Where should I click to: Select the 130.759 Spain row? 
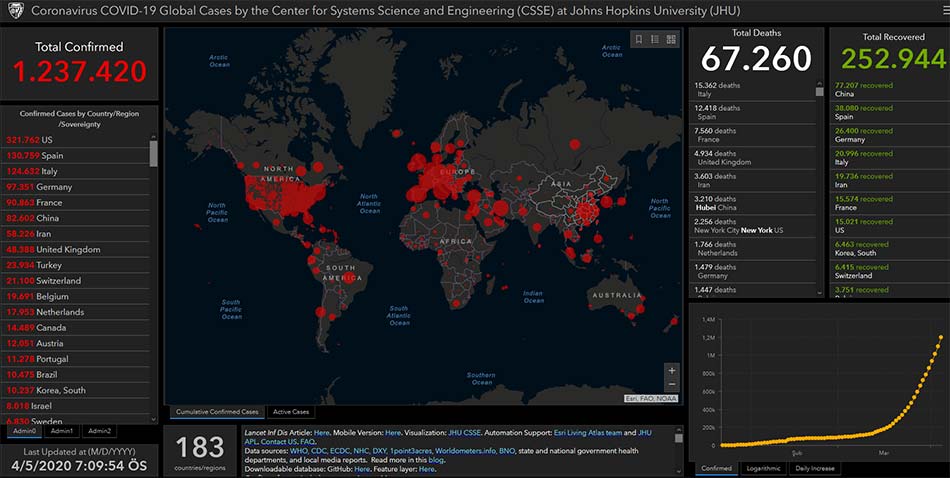[75, 156]
